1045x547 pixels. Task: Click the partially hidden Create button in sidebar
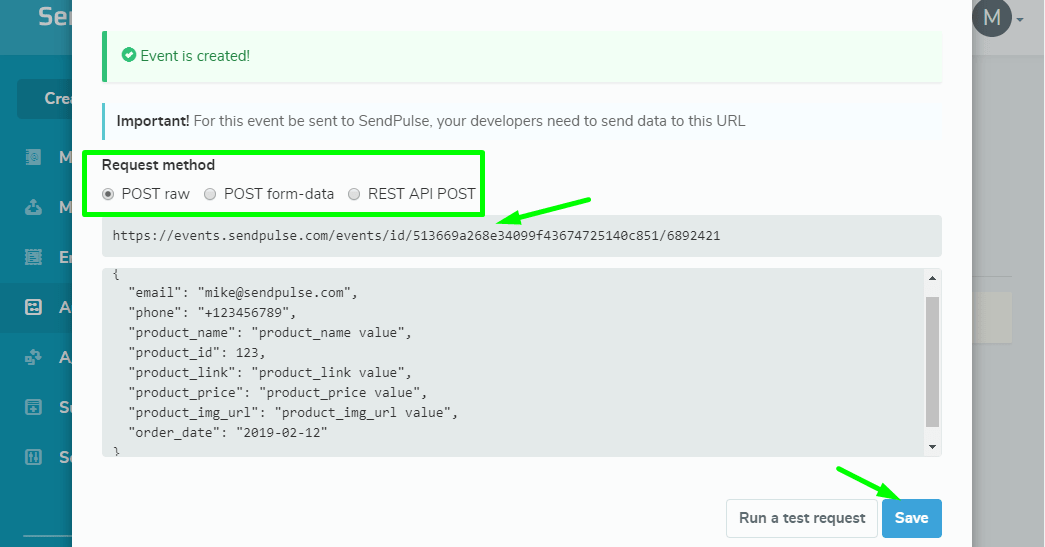pyautogui.click(x=45, y=99)
